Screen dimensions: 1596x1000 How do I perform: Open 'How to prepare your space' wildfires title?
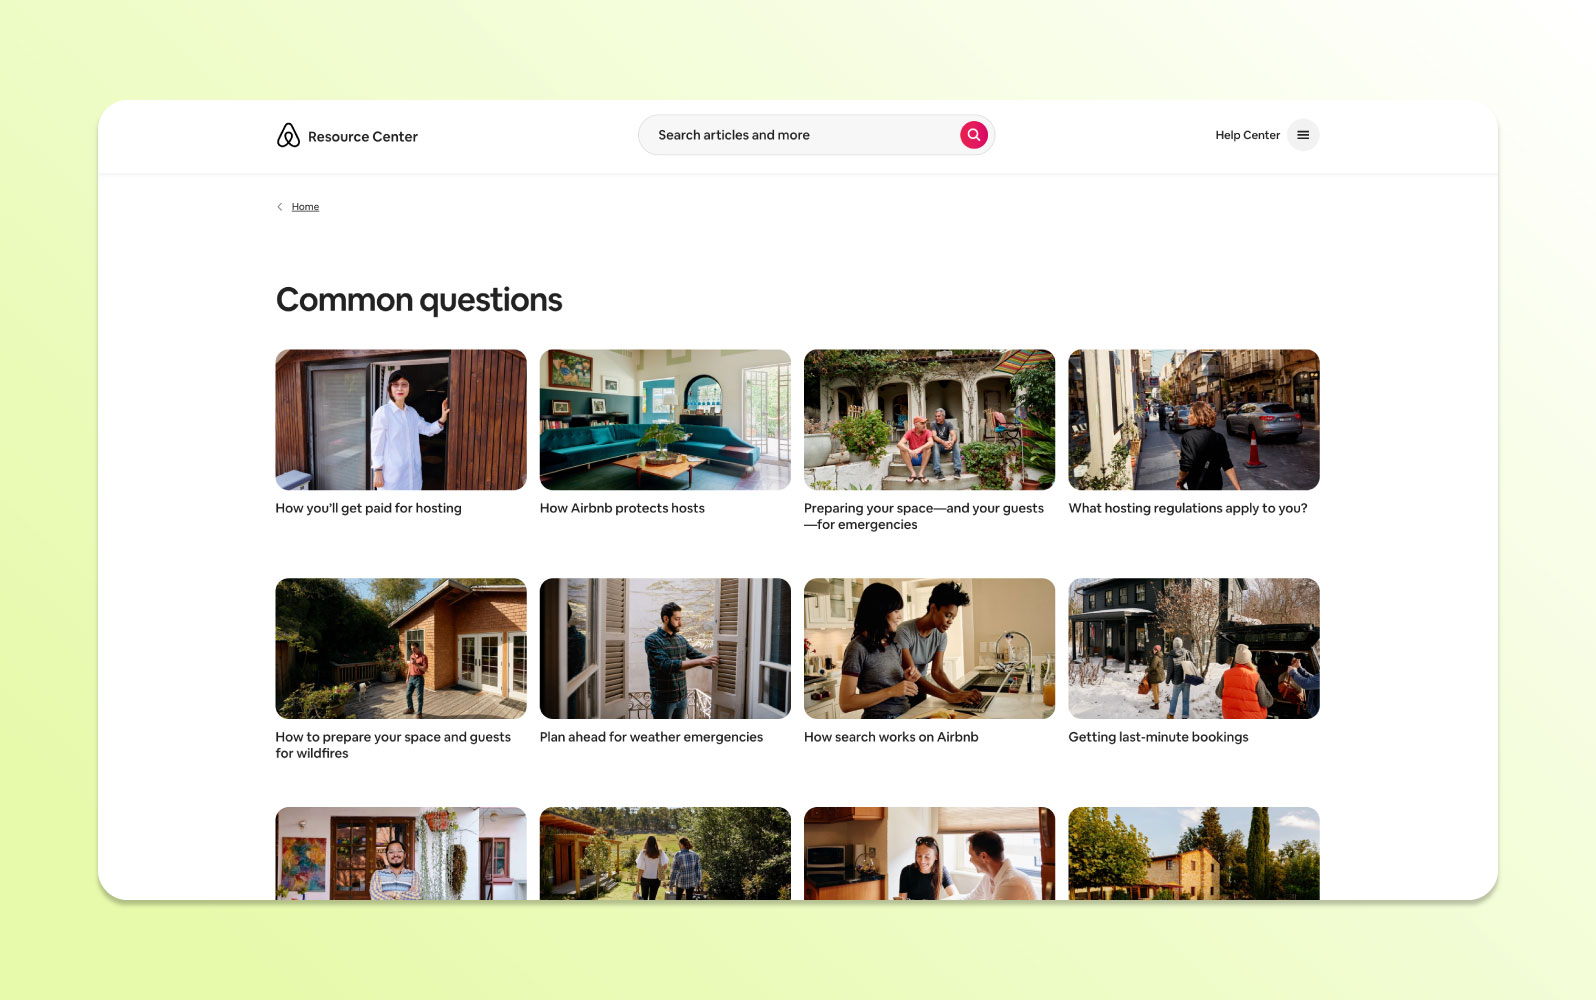(393, 745)
